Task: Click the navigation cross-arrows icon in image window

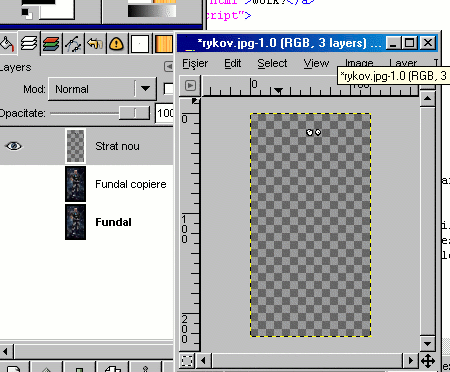Action: tap(428, 361)
